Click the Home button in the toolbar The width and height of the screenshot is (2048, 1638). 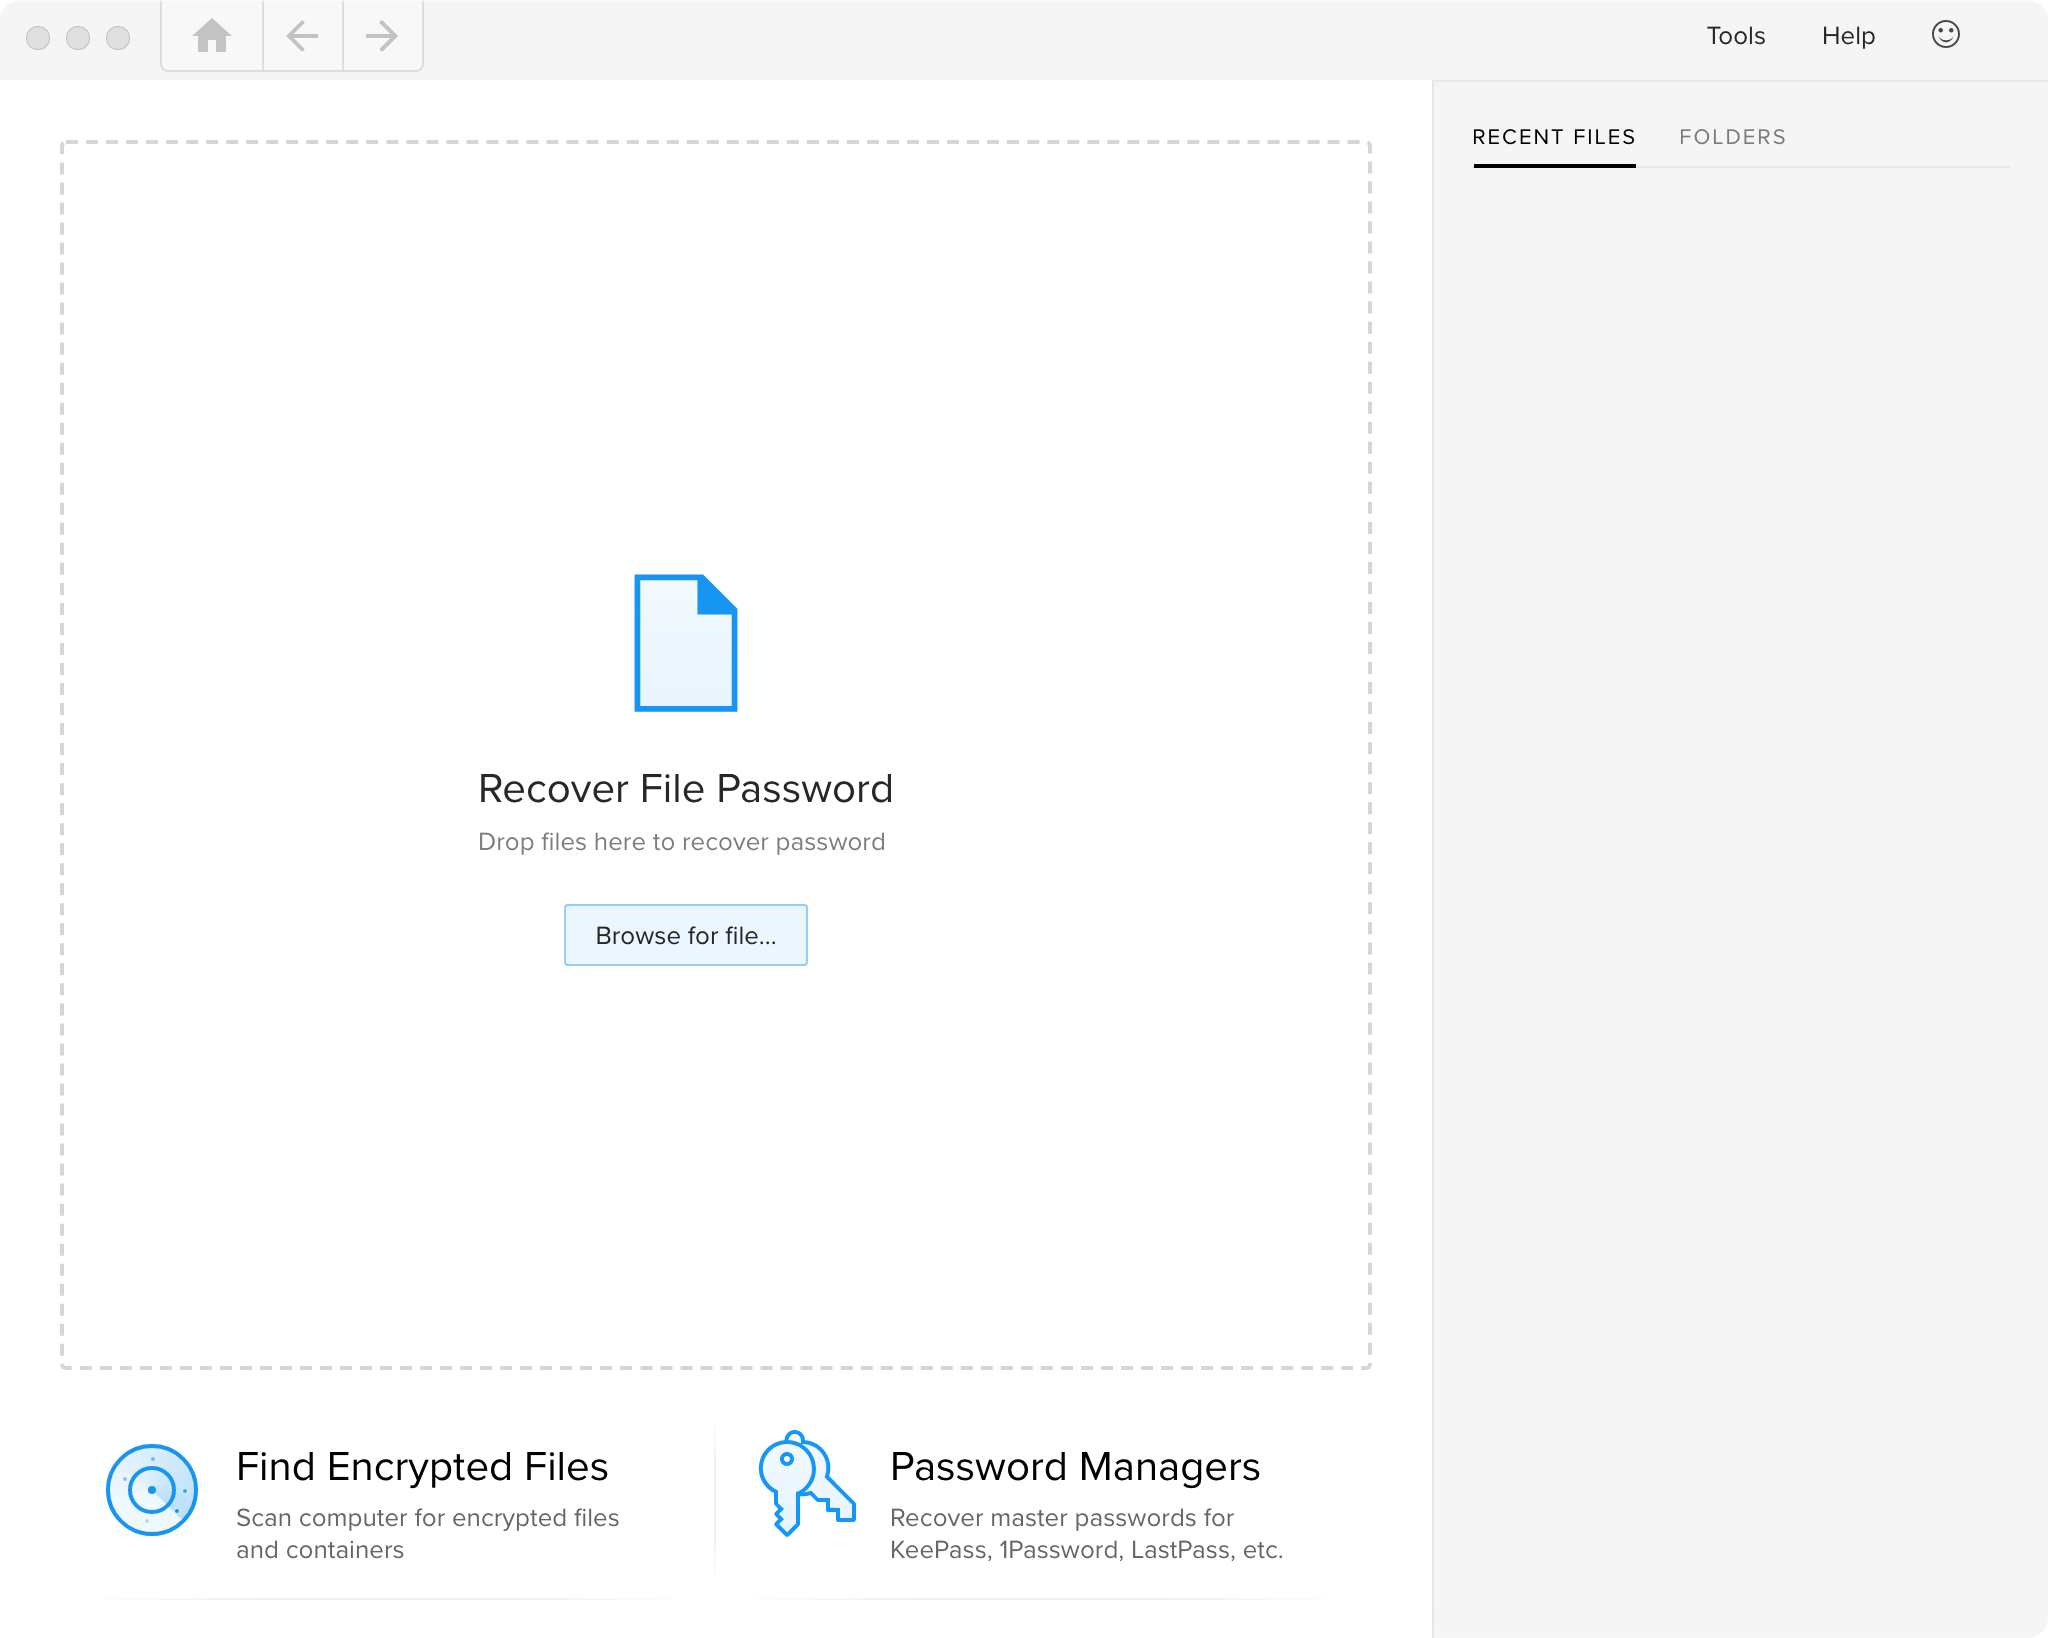point(210,37)
